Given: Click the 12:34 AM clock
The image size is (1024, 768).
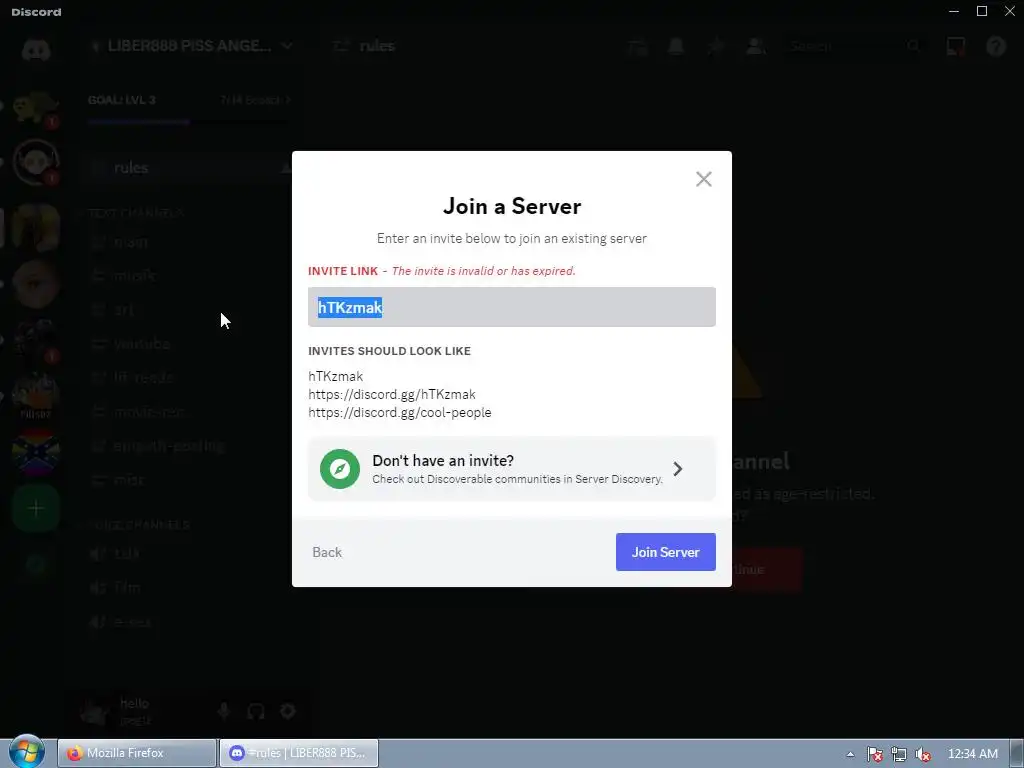Looking at the screenshot, I should (x=972, y=754).
